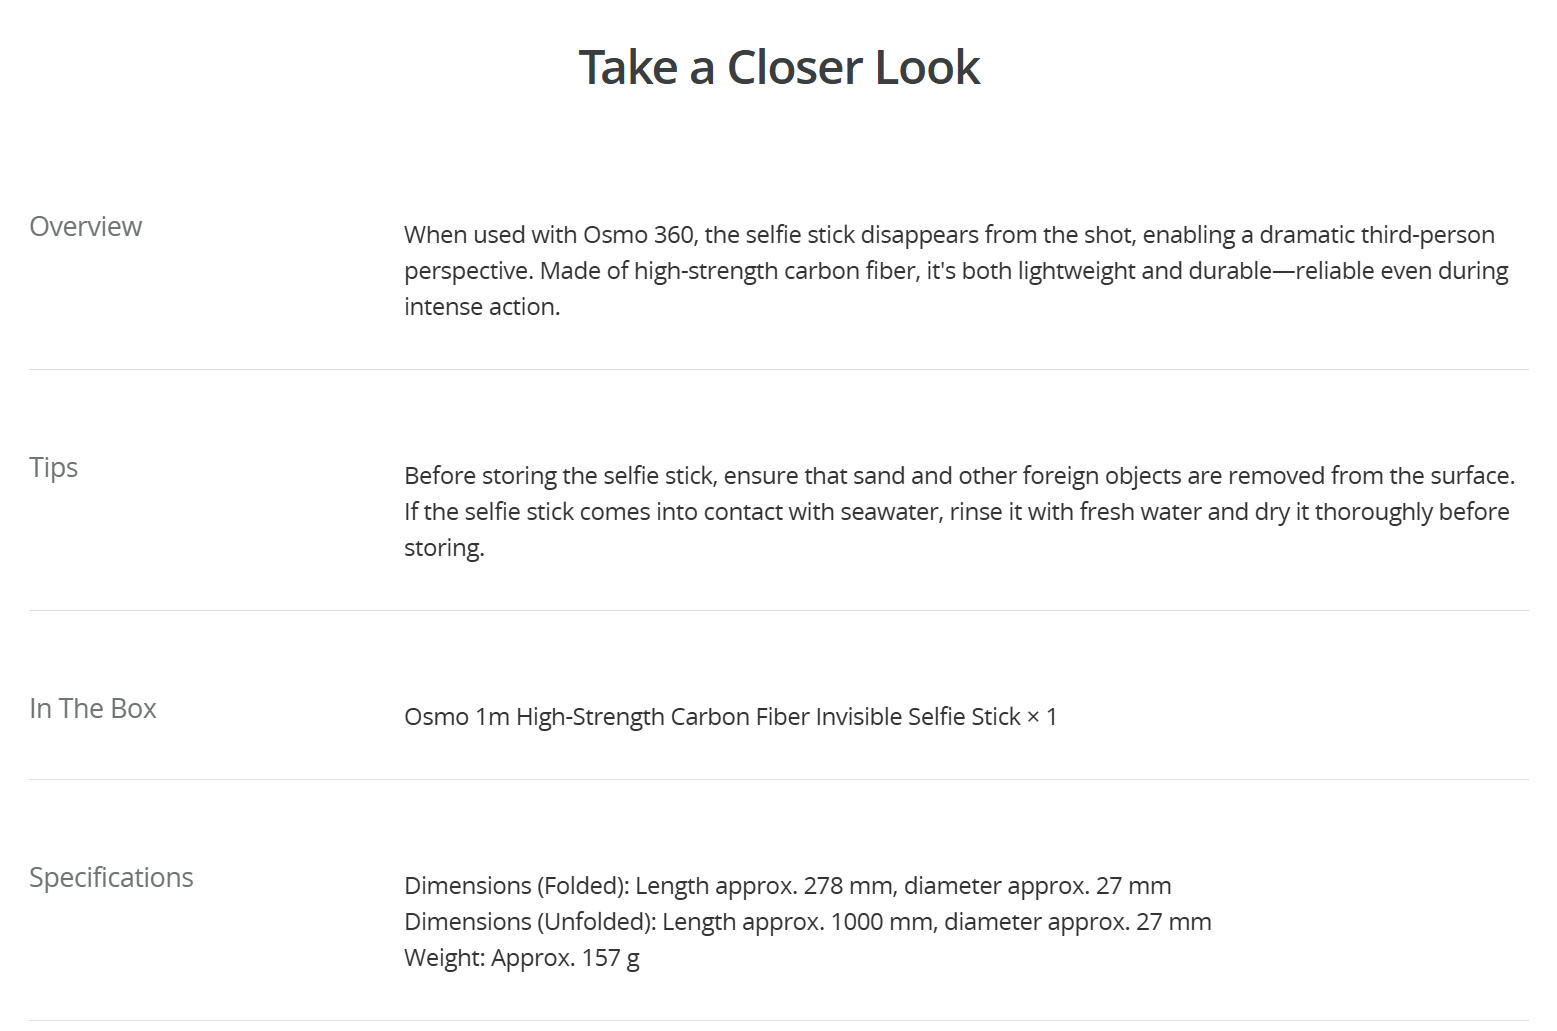Click the text 'intense action.'

click(x=482, y=307)
